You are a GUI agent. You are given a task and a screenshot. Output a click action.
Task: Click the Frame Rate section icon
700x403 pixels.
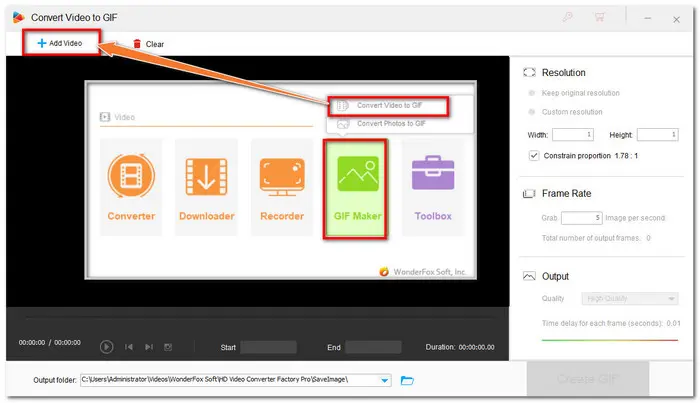coord(529,194)
